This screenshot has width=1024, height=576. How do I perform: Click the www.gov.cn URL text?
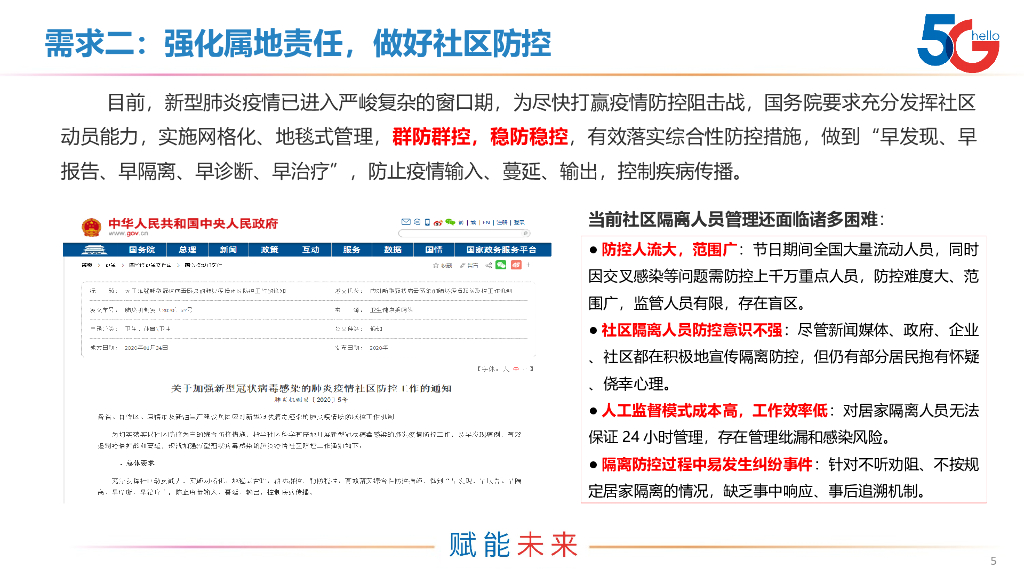tap(128, 233)
